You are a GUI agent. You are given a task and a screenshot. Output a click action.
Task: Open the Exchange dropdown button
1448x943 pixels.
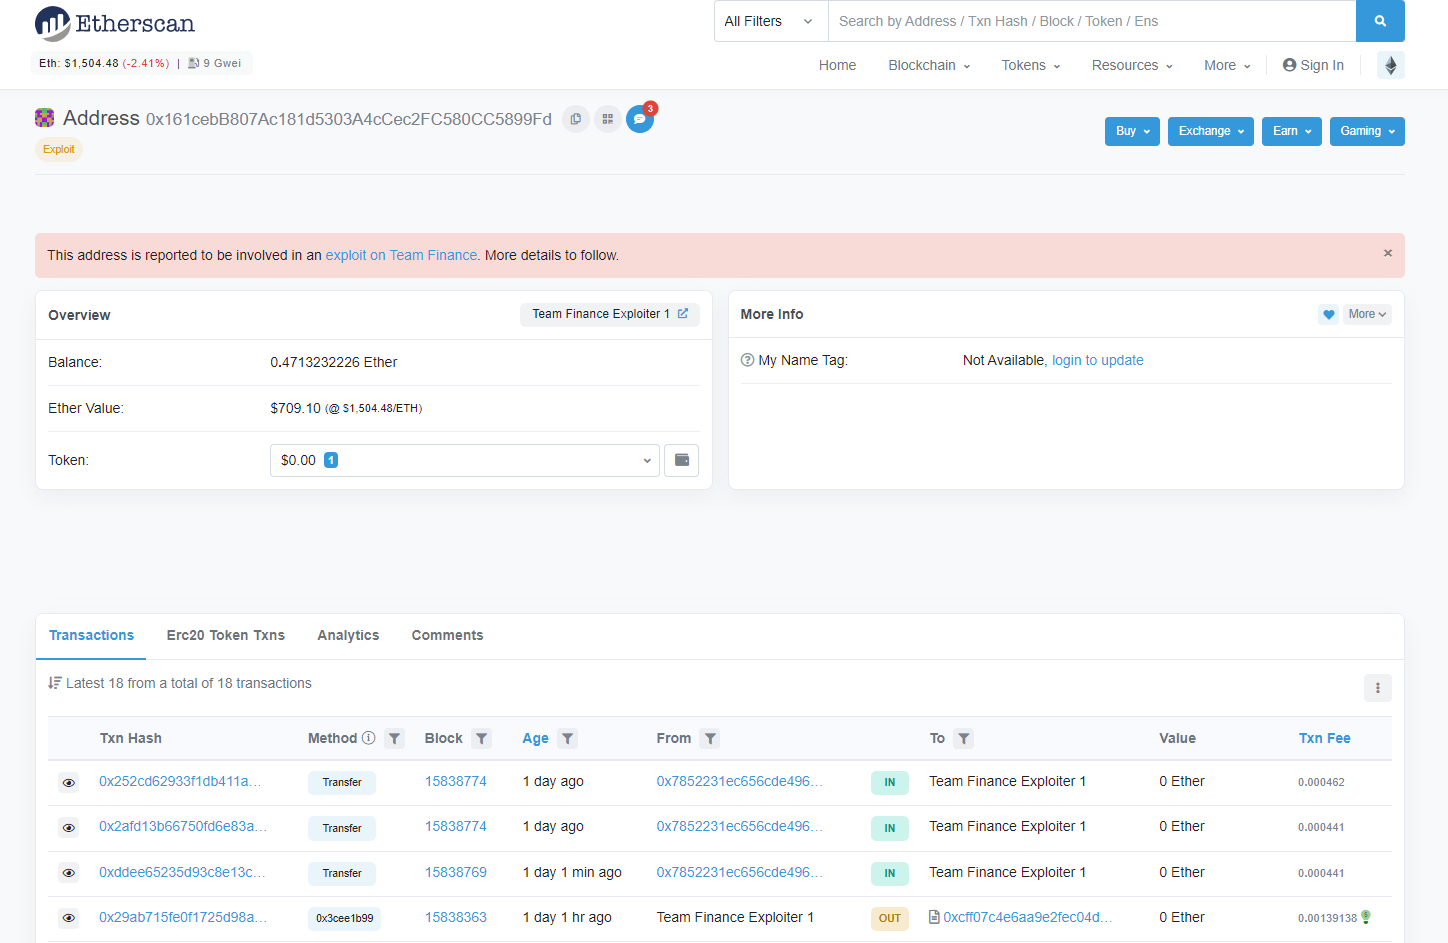[x=1211, y=131]
